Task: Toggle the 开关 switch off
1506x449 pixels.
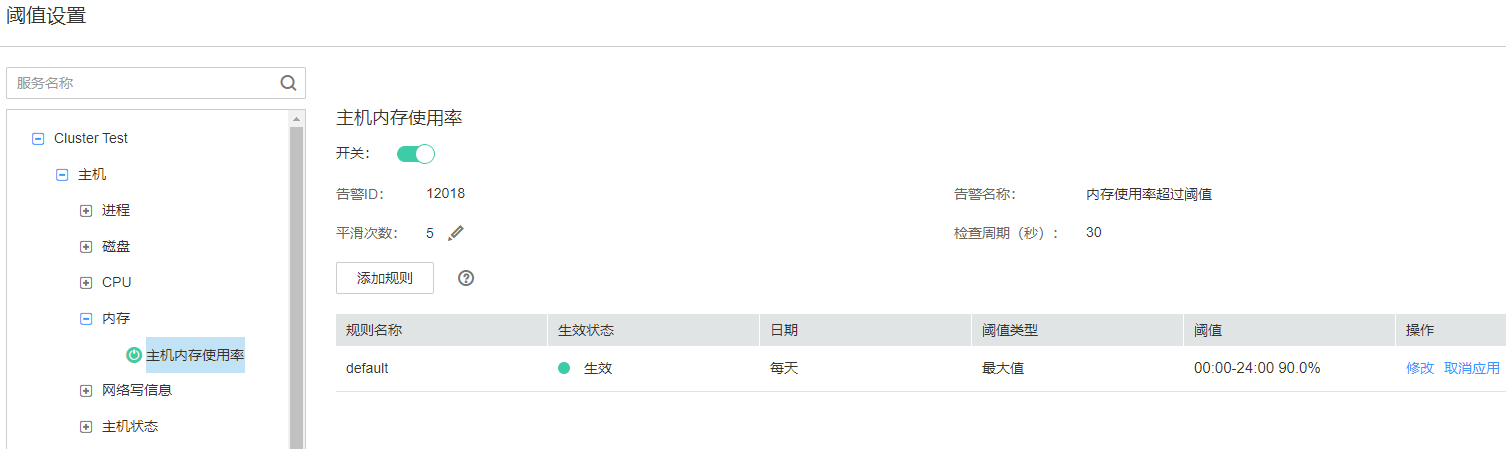Action: pyautogui.click(x=416, y=154)
